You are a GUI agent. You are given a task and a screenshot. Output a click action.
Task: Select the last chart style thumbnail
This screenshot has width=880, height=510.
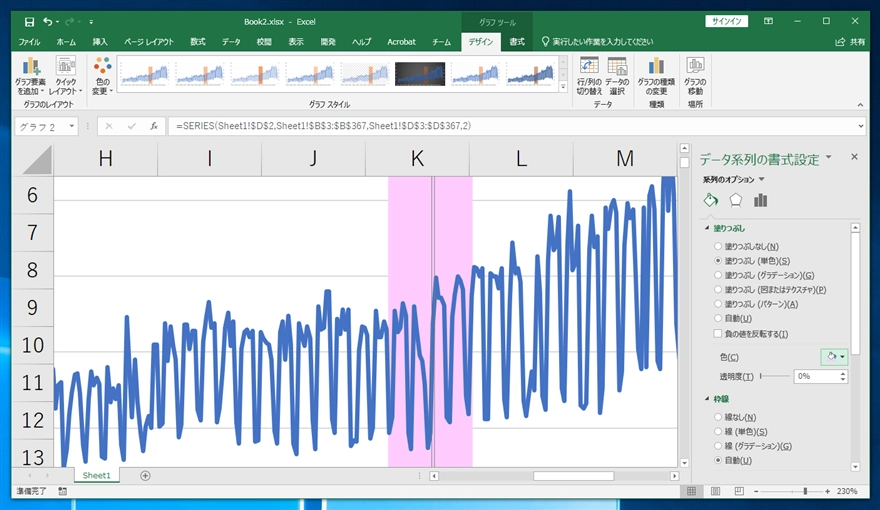point(530,73)
